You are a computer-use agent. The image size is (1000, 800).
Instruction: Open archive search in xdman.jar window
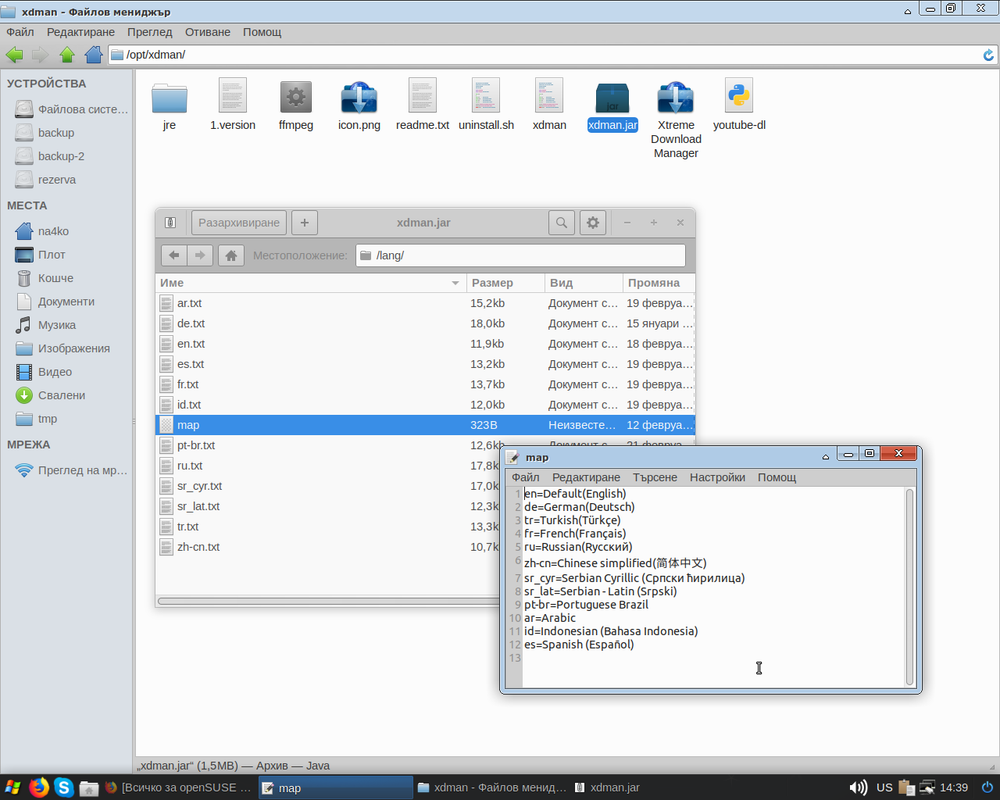(x=561, y=223)
